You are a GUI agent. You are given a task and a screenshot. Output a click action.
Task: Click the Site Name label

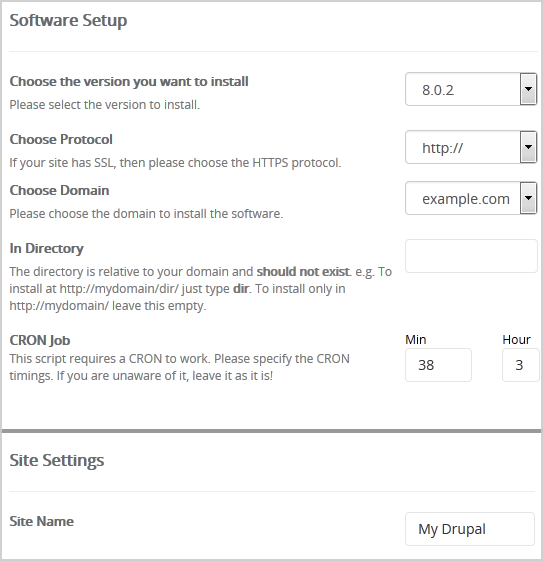pyautogui.click(x=41, y=521)
